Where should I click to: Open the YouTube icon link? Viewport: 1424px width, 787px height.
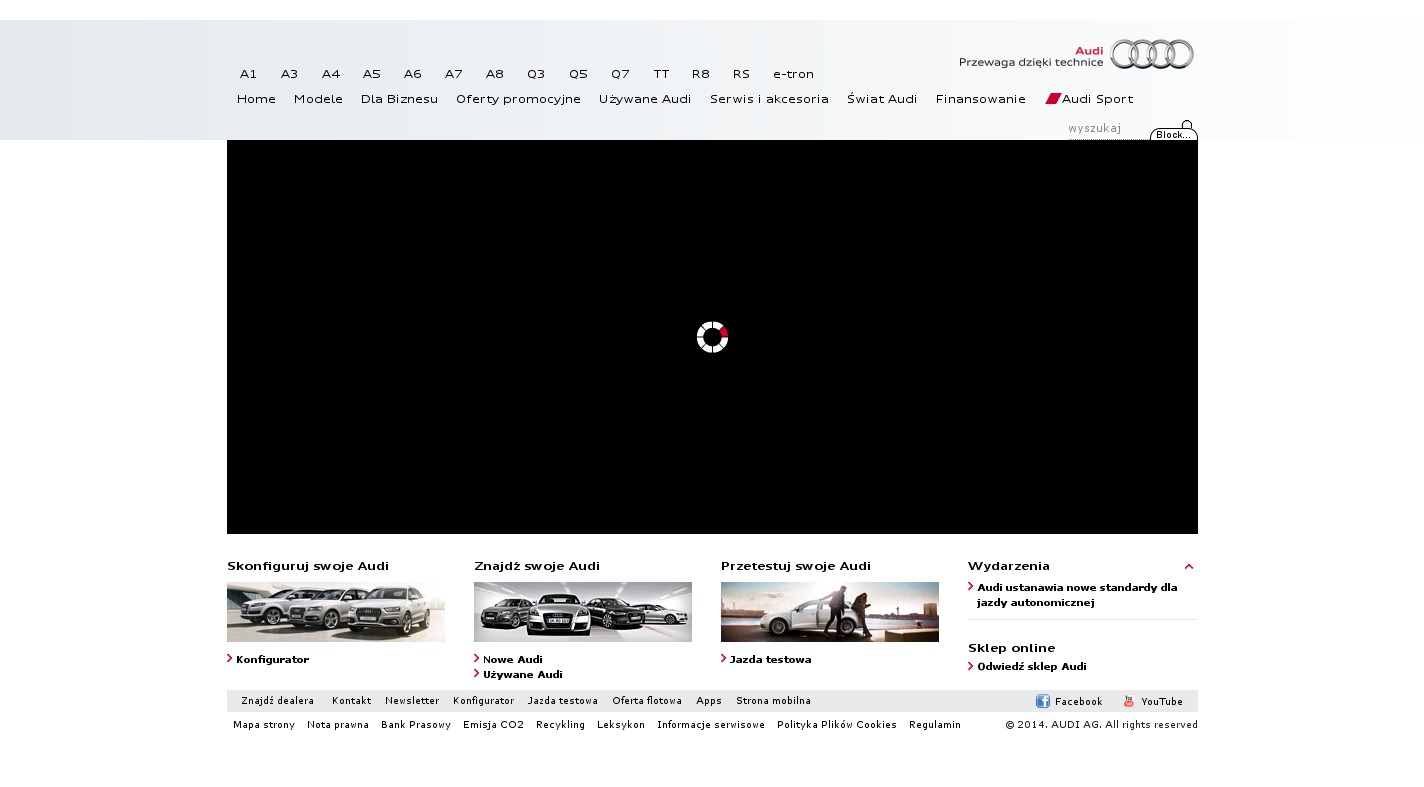click(x=1129, y=701)
